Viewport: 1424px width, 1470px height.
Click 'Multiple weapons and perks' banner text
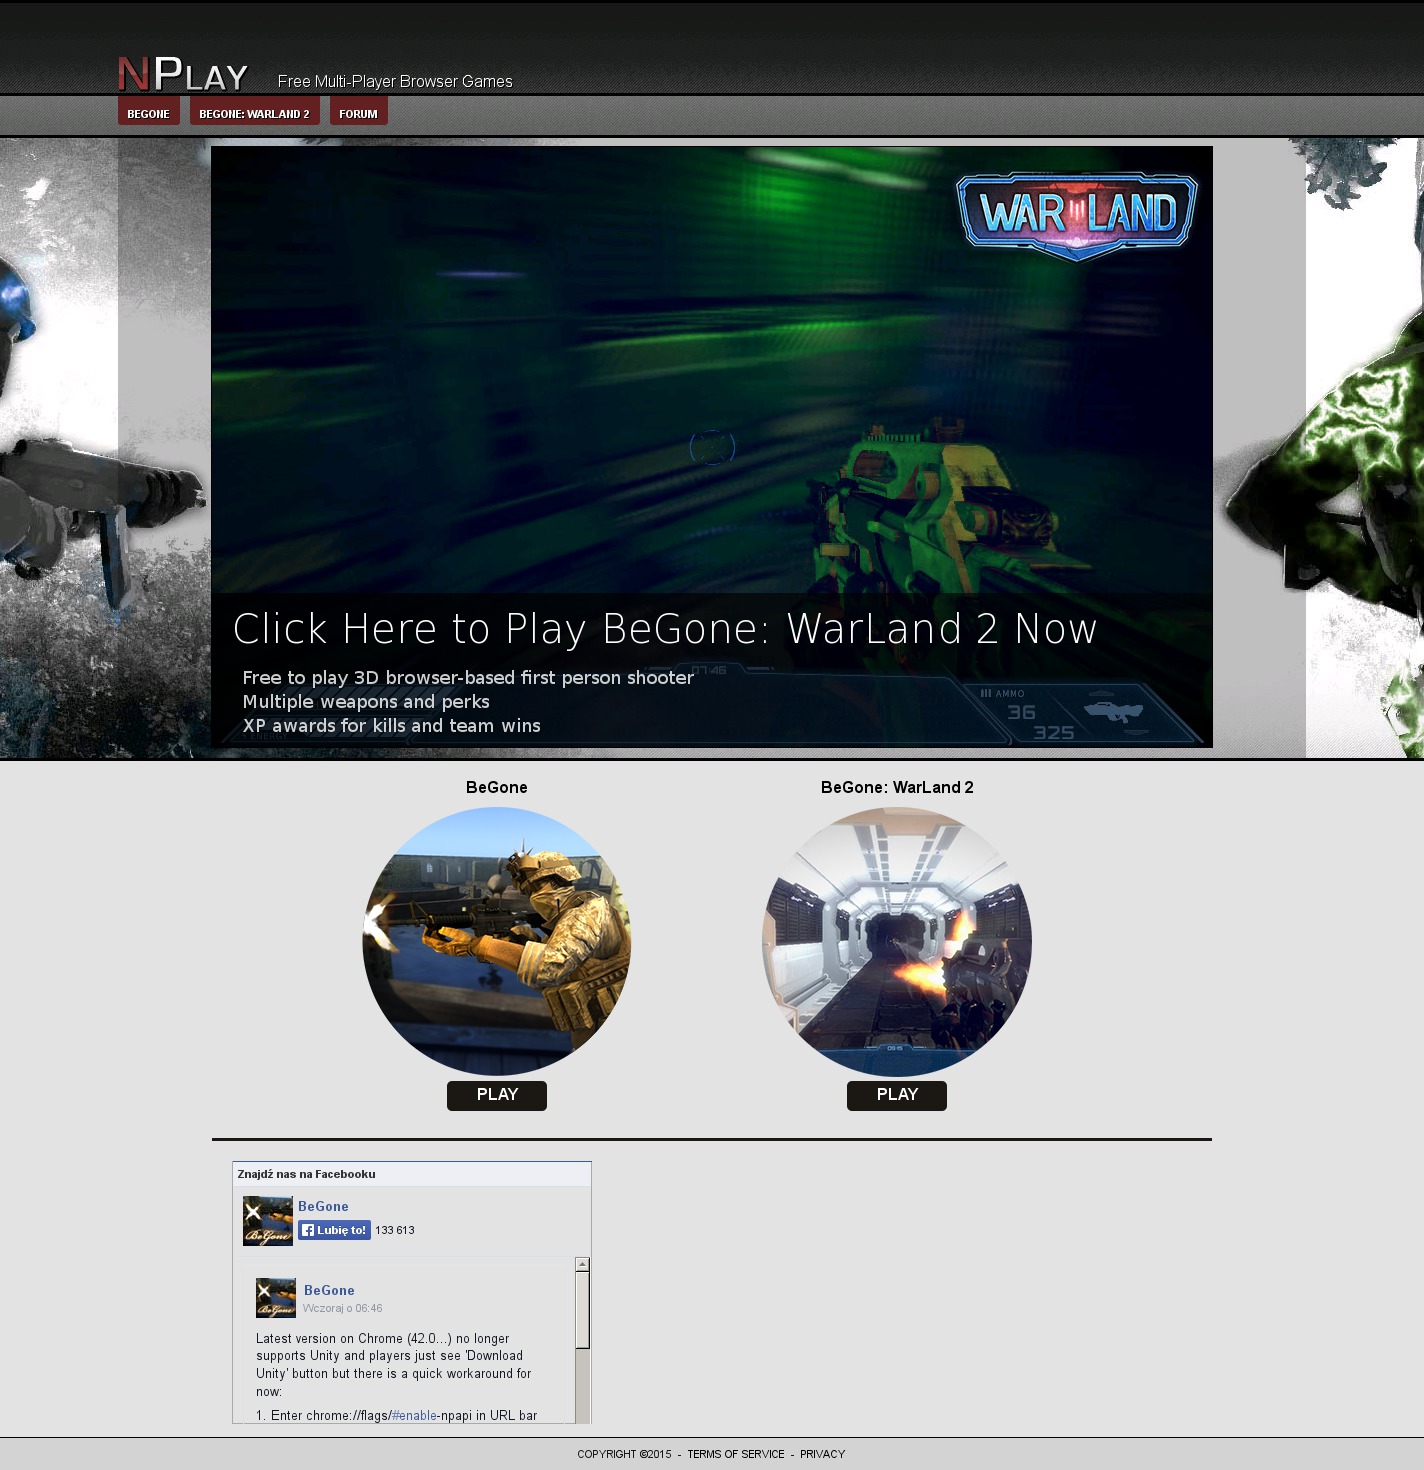click(366, 701)
